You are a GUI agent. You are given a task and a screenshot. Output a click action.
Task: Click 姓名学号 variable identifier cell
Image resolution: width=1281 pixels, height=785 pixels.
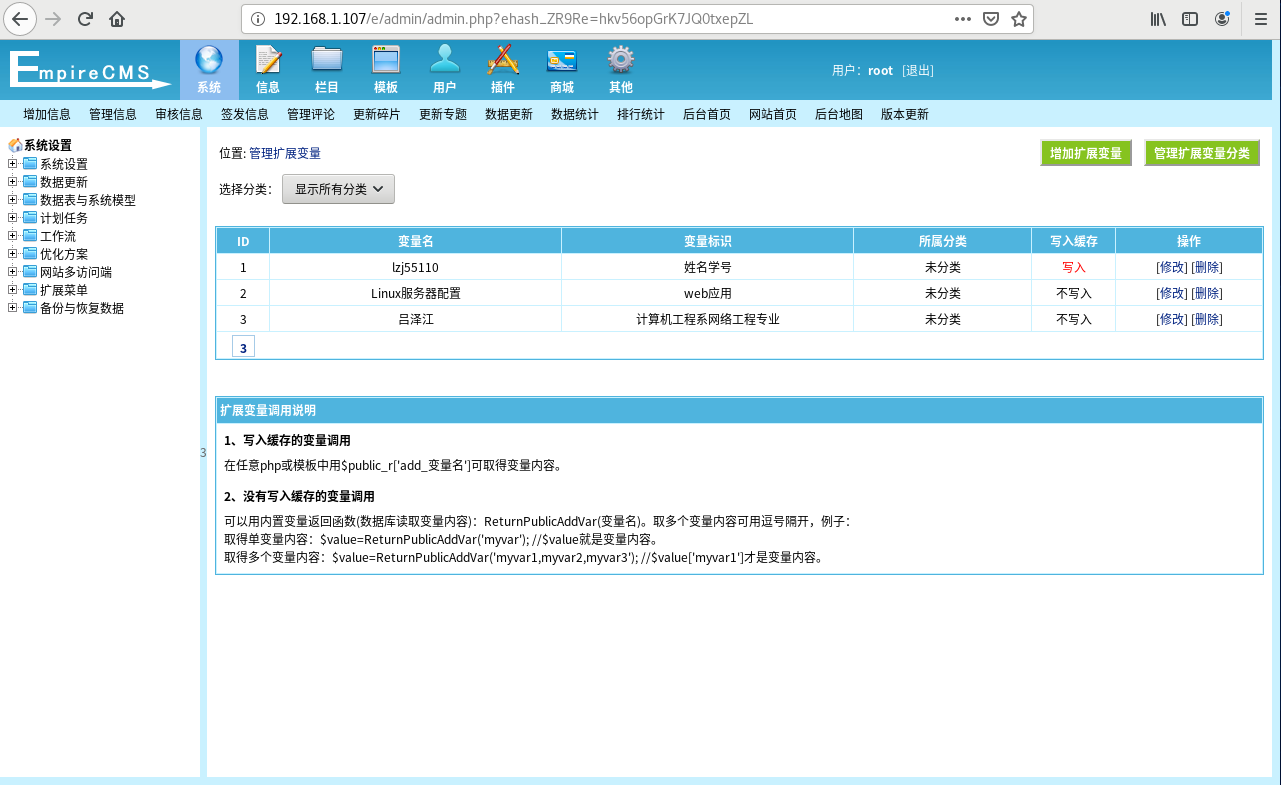pyautogui.click(x=708, y=268)
